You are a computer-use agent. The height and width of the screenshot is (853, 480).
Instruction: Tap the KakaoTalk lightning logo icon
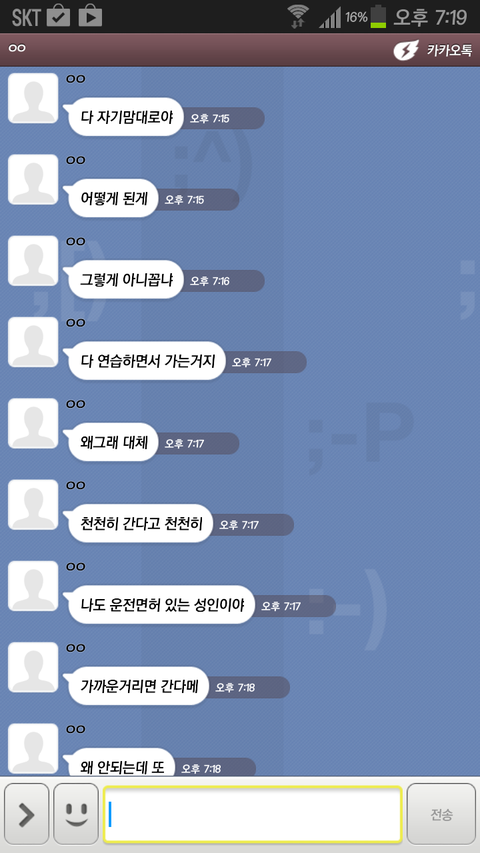coord(406,51)
